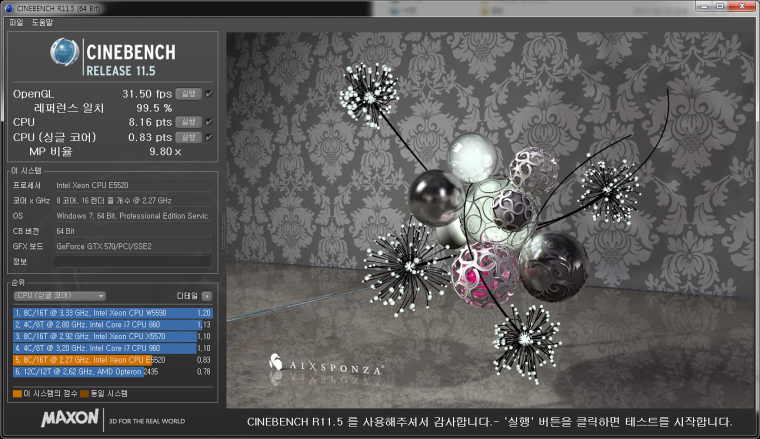Close the Cinebench window
This screenshot has width=760, height=439.
coord(742,6)
